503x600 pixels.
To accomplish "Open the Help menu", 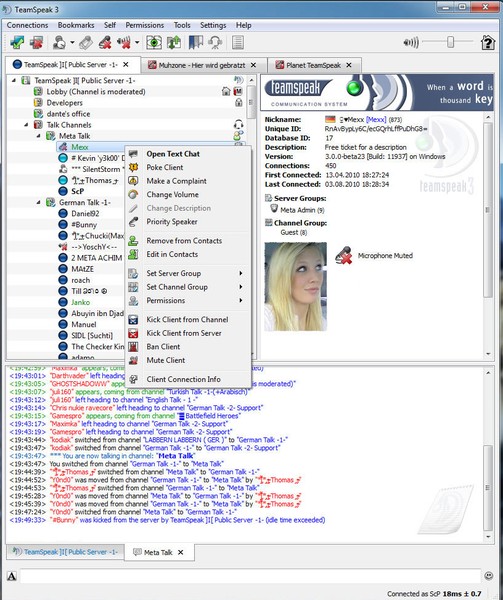I will click(x=243, y=25).
